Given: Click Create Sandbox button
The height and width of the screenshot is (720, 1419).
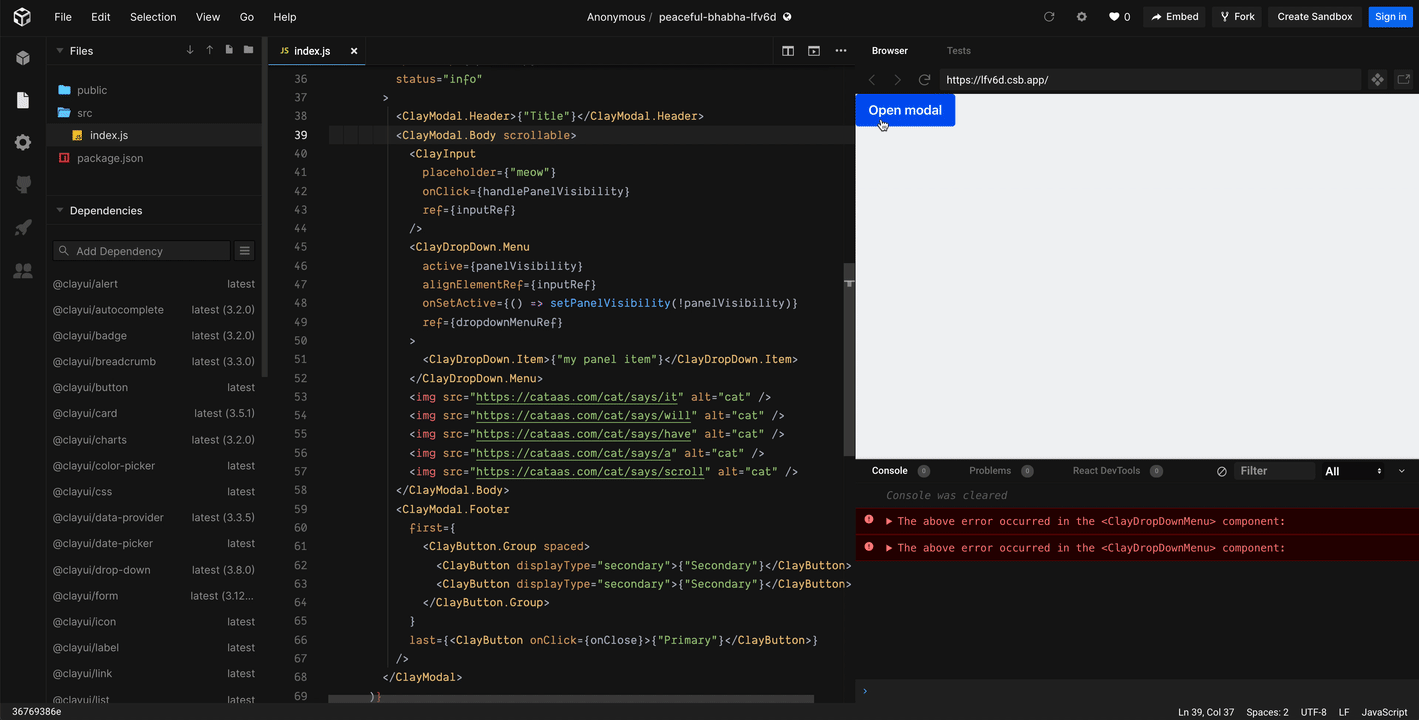Looking at the screenshot, I should pyautogui.click(x=1315, y=17).
